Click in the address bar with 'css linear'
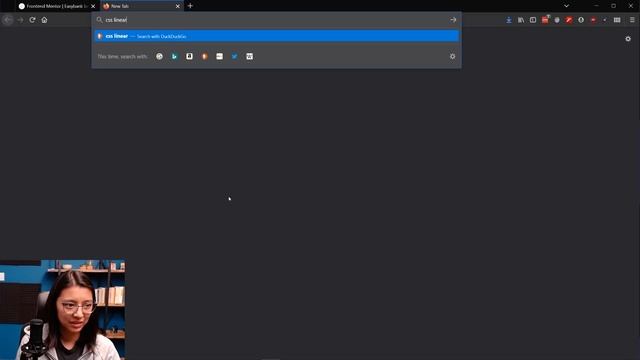 (276, 20)
